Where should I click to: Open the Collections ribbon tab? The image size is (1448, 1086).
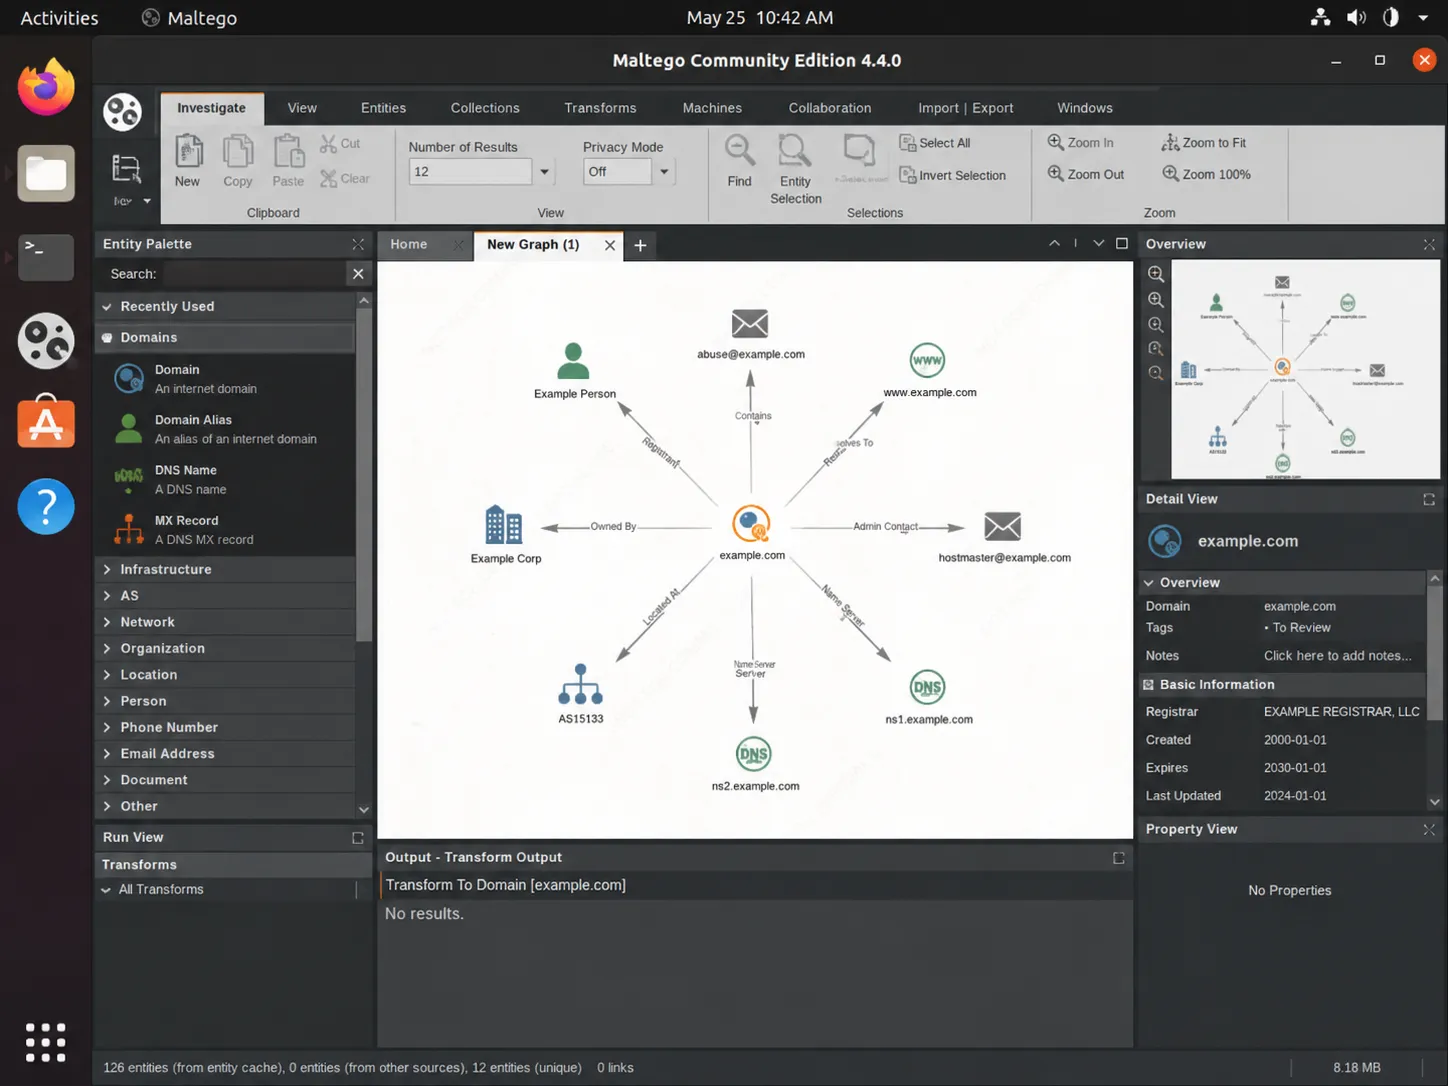(x=485, y=108)
